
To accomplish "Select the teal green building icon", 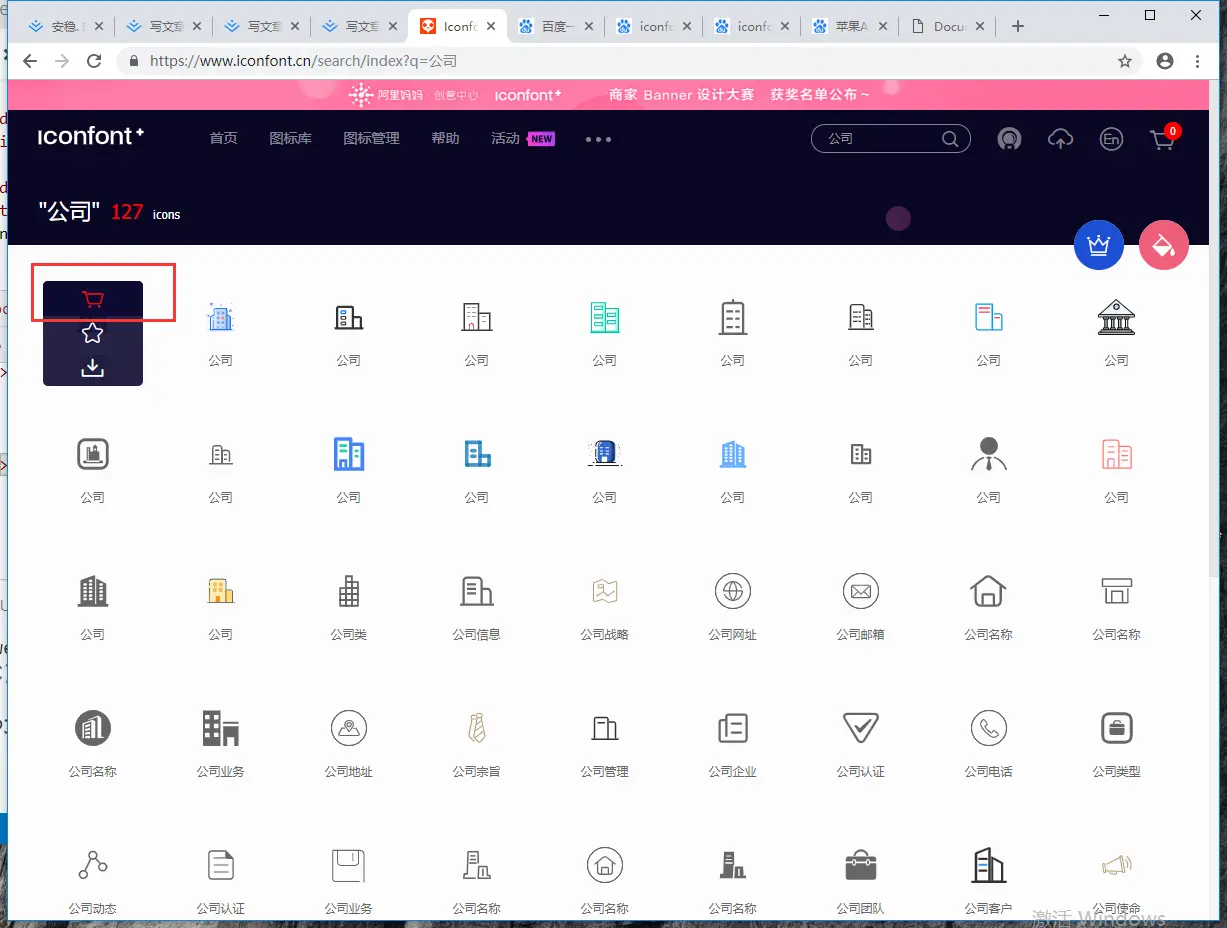I will [x=604, y=318].
